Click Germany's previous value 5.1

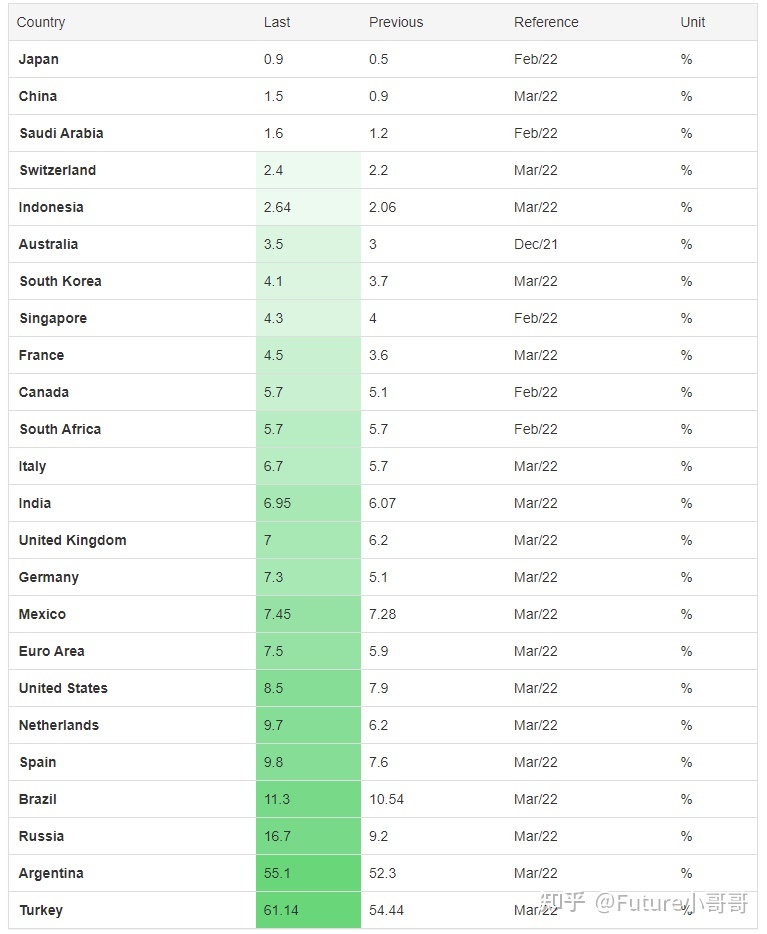378,577
